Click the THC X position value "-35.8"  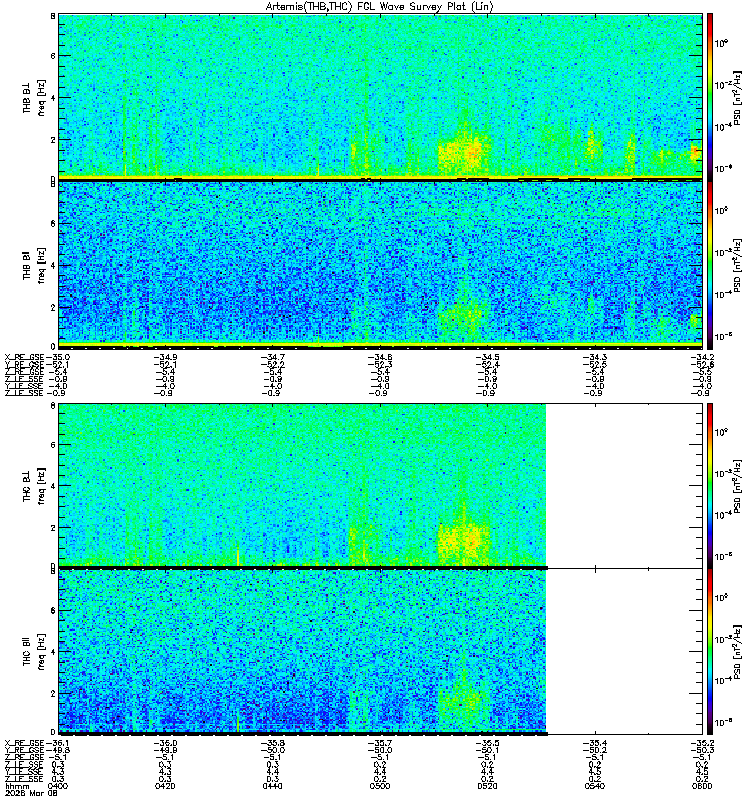(x=272, y=743)
